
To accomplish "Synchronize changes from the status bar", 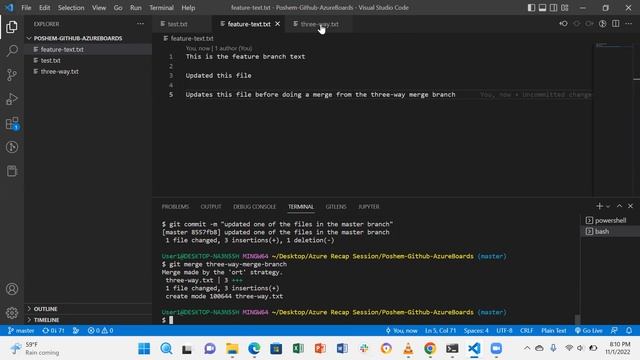I will pyautogui.click(x=53, y=331).
